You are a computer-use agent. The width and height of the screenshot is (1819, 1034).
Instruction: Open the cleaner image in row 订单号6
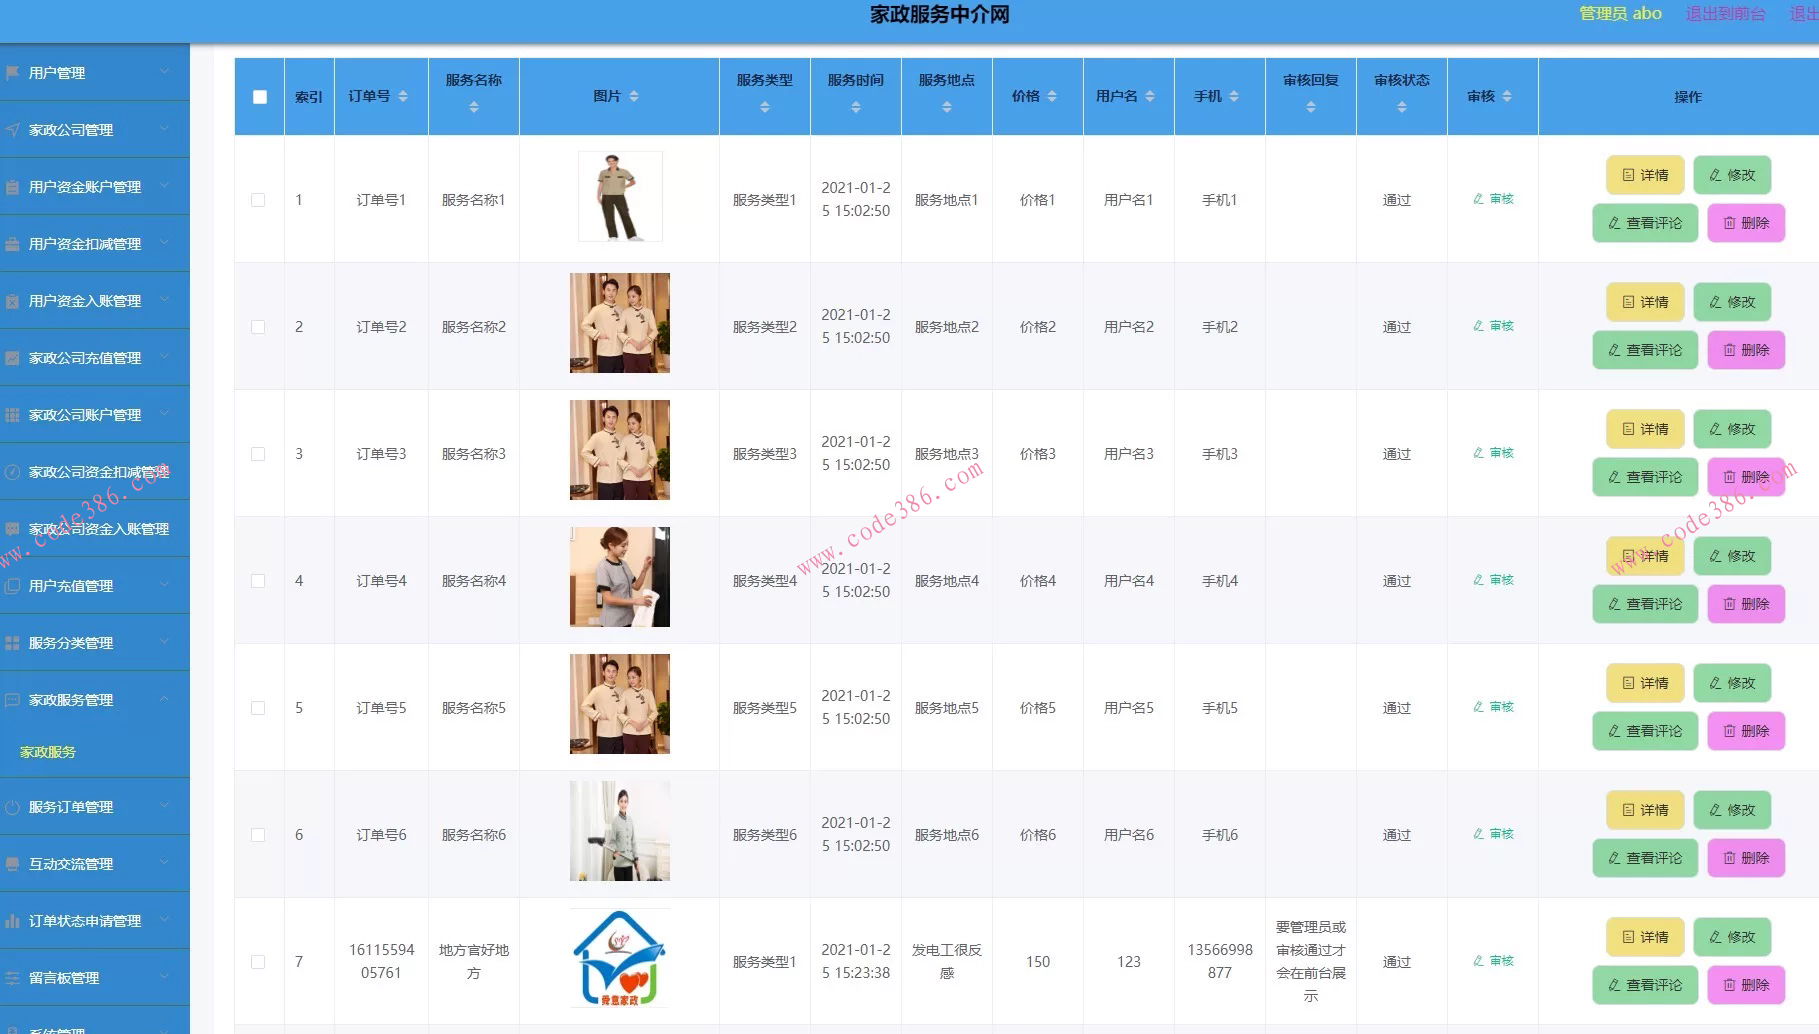620,831
